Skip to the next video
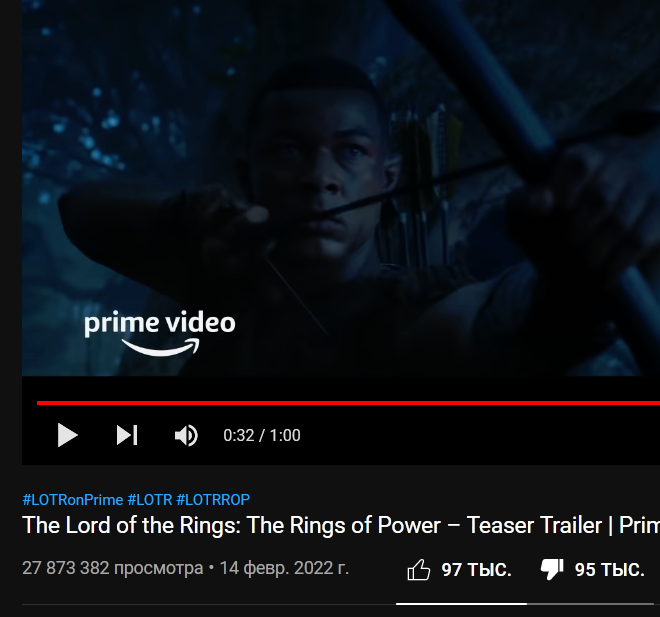The image size is (660, 617). [x=127, y=435]
